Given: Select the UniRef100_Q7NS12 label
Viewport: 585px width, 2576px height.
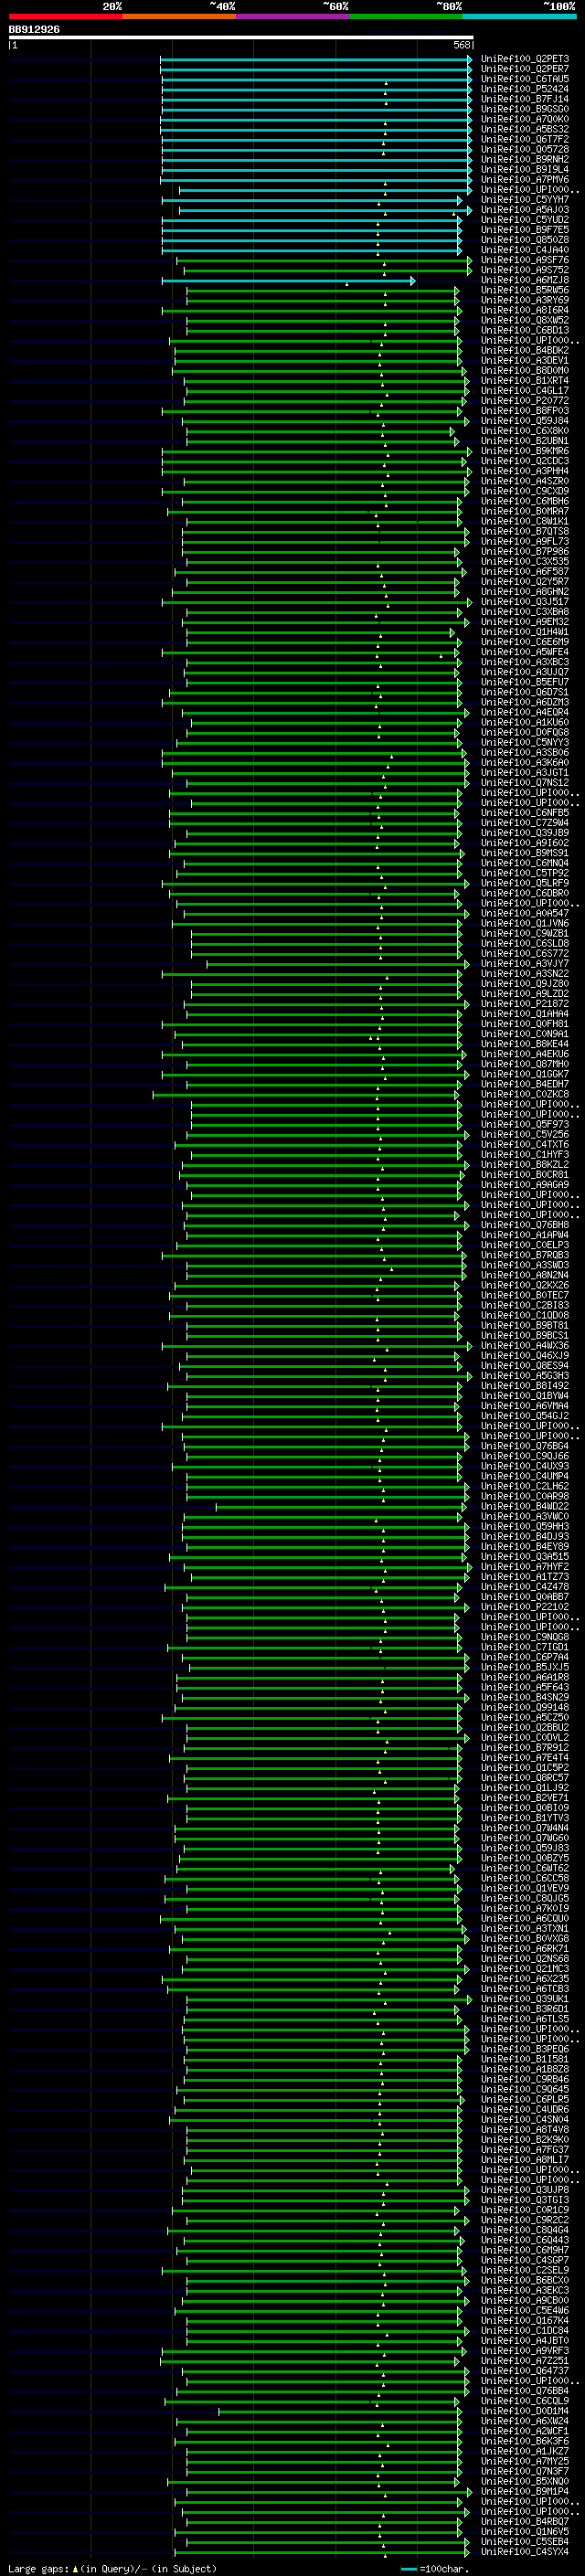Looking at the screenshot, I should pyautogui.click(x=525, y=783).
